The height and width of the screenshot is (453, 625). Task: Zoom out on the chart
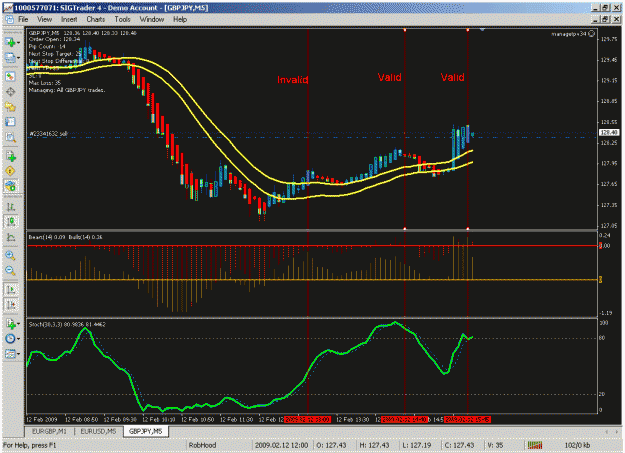tap(10, 271)
